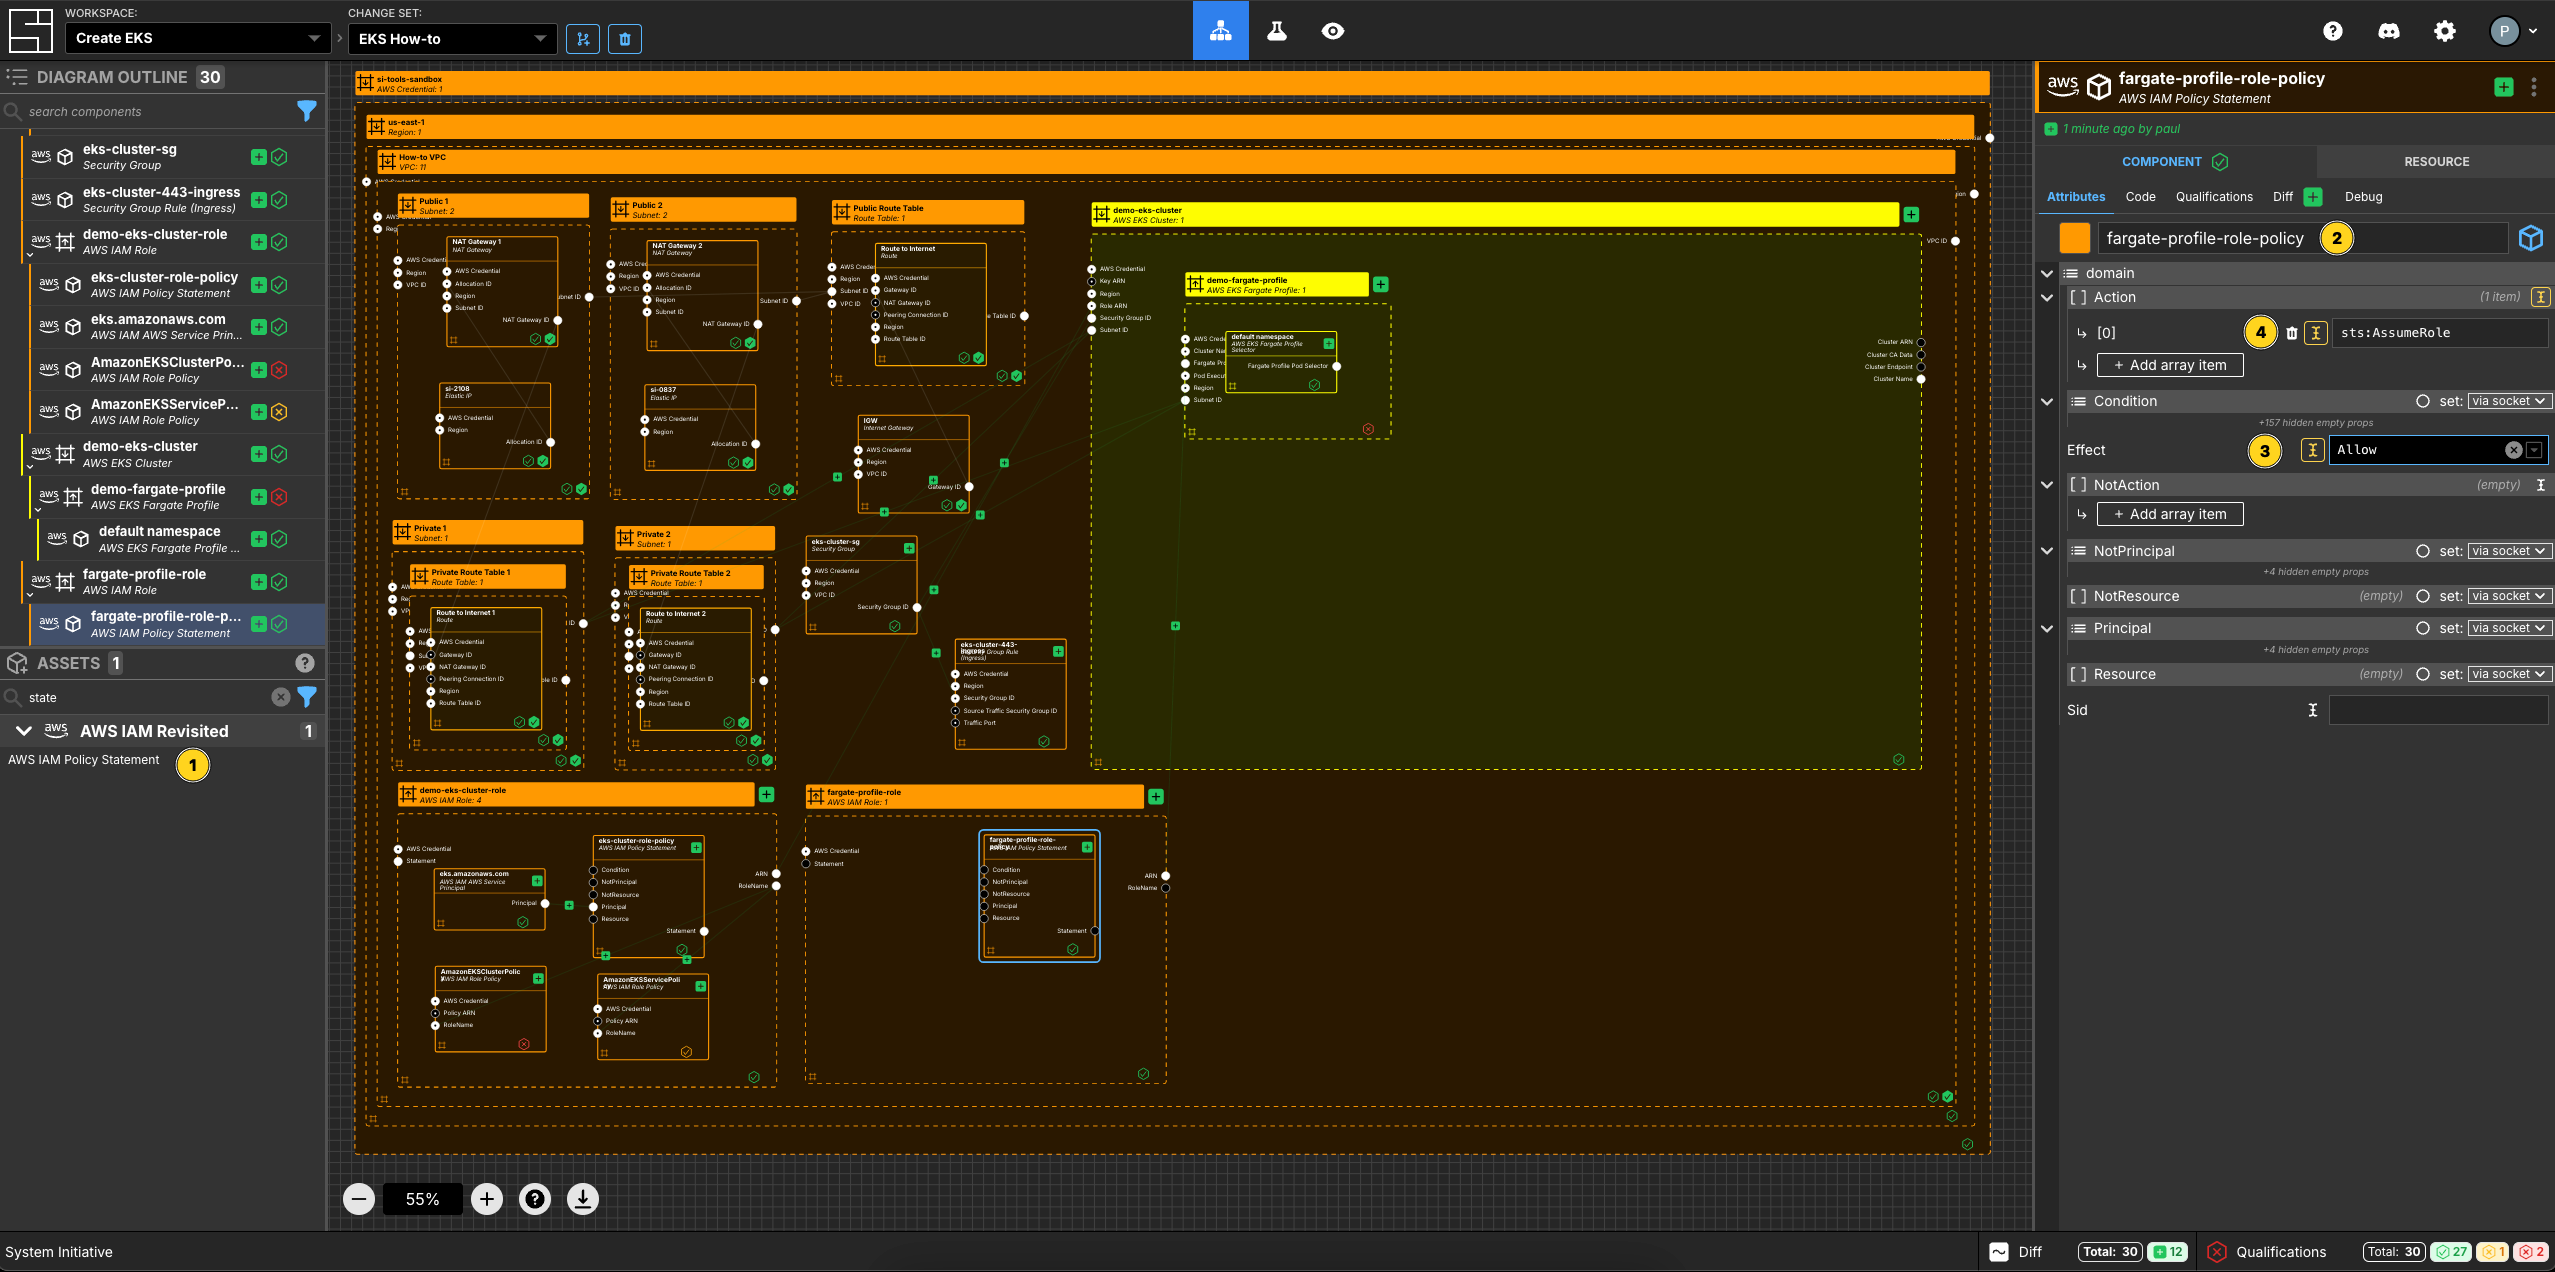Collapse the AWS IAM Revisited asset group
The height and width of the screenshot is (1272, 2555).
(x=23, y=731)
